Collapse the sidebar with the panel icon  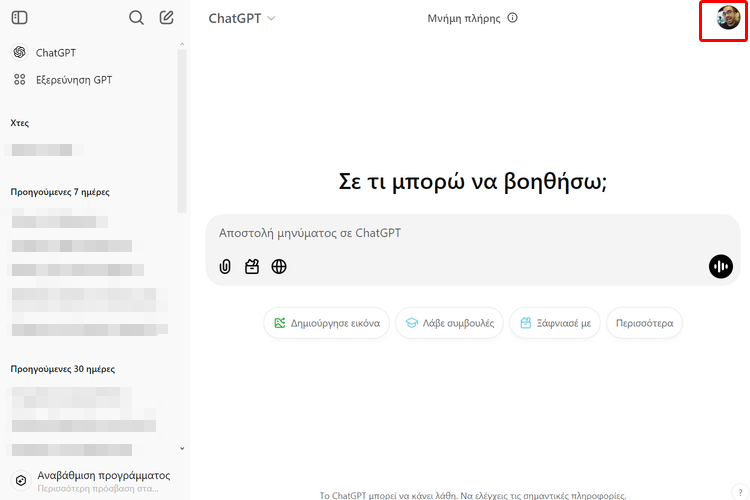pyautogui.click(x=20, y=18)
